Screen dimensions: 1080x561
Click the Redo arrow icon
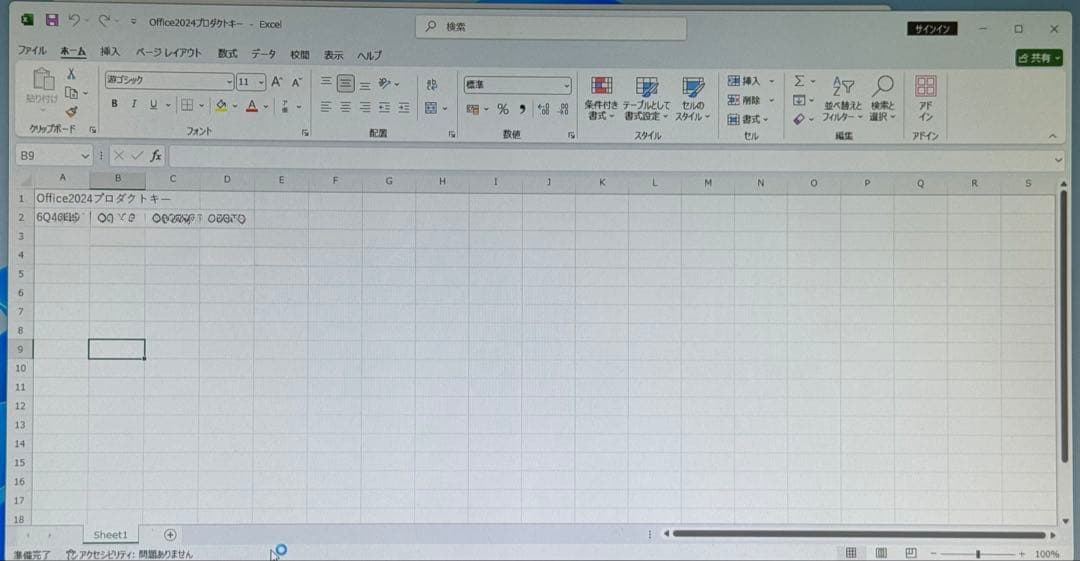click(x=104, y=21)
